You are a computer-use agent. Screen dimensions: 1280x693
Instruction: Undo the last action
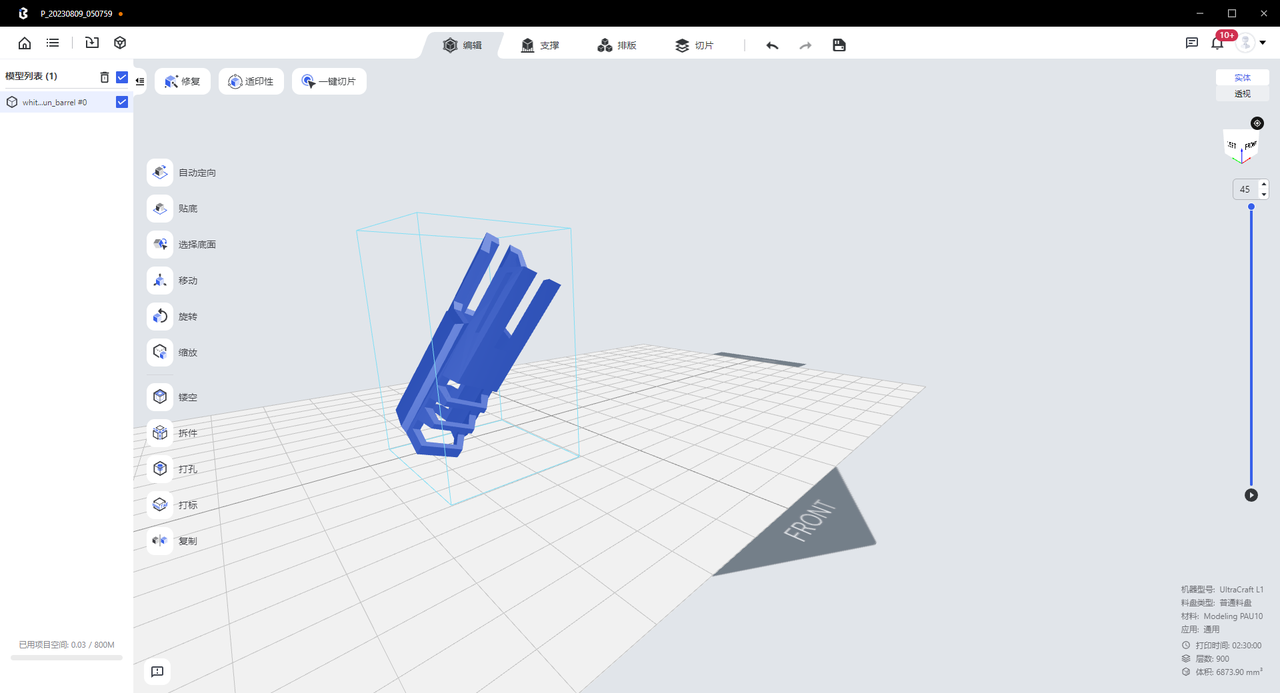(x=772, y=45)
